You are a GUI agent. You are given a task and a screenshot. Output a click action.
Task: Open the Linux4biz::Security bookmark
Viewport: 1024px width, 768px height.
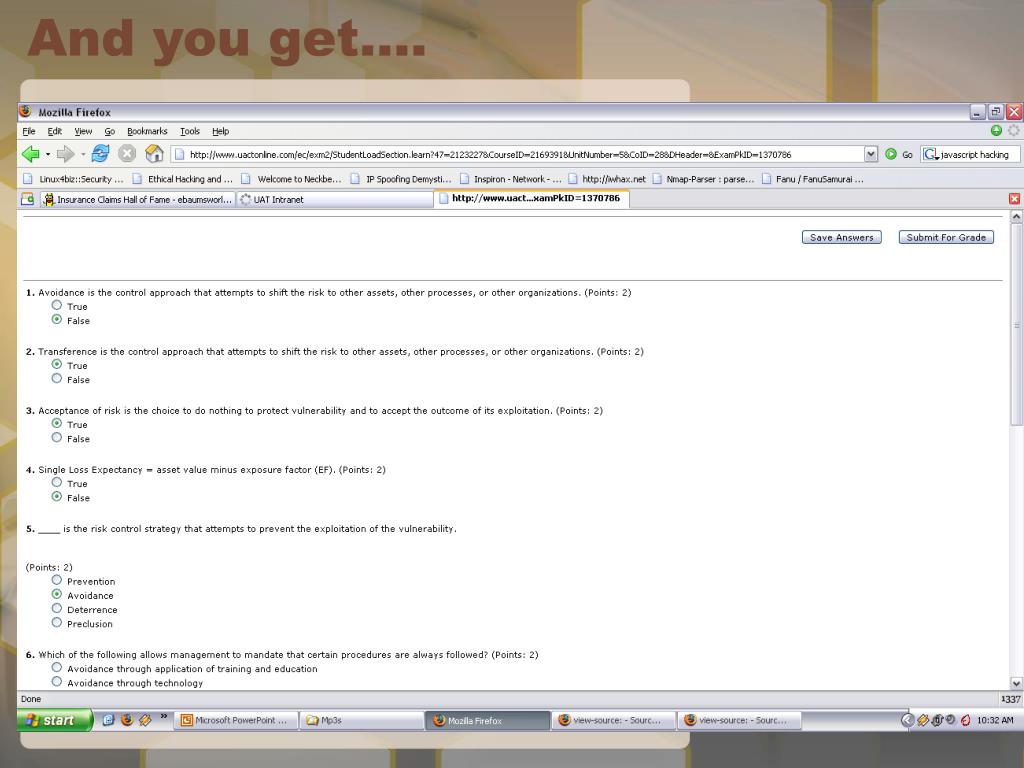coord(73,179)
